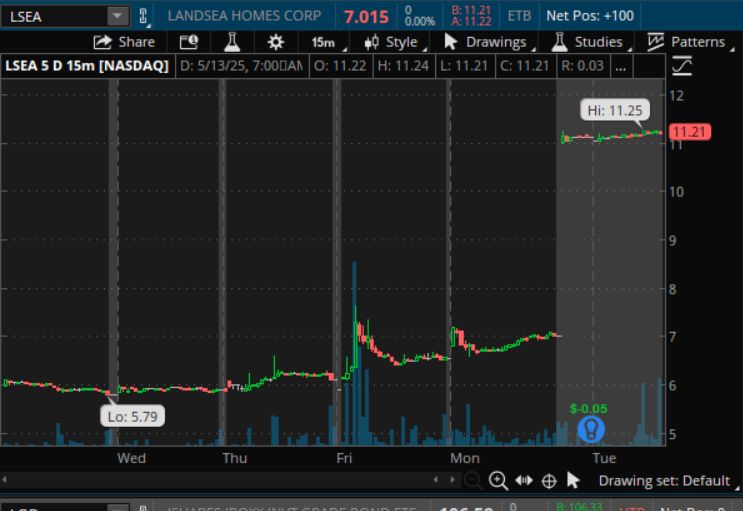This screenshot has height=511, width=743.
Task: Click the price axis scale icon
Action: [682, 66]
